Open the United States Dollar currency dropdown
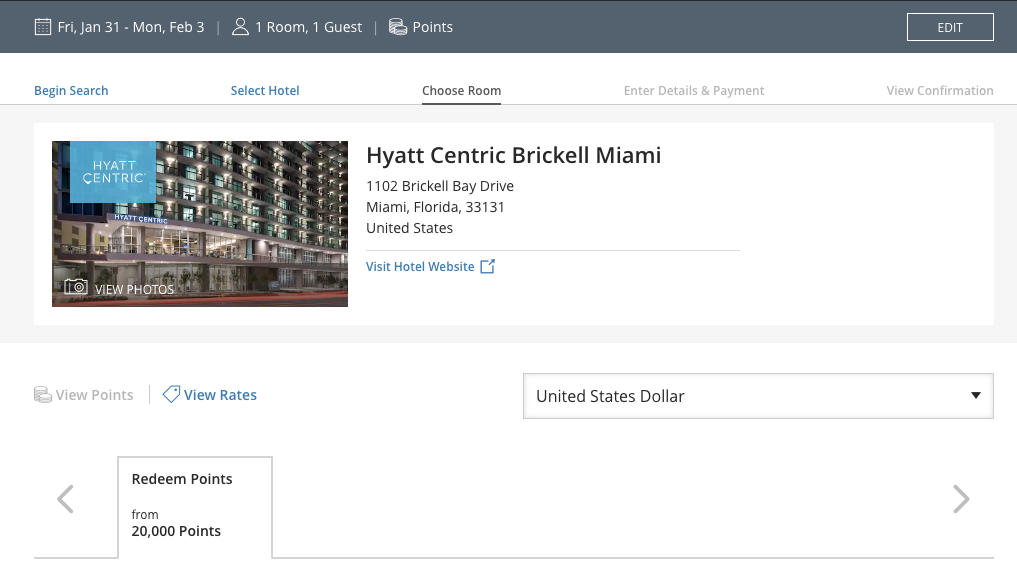The image size is (1017, 576). (758, 396)
